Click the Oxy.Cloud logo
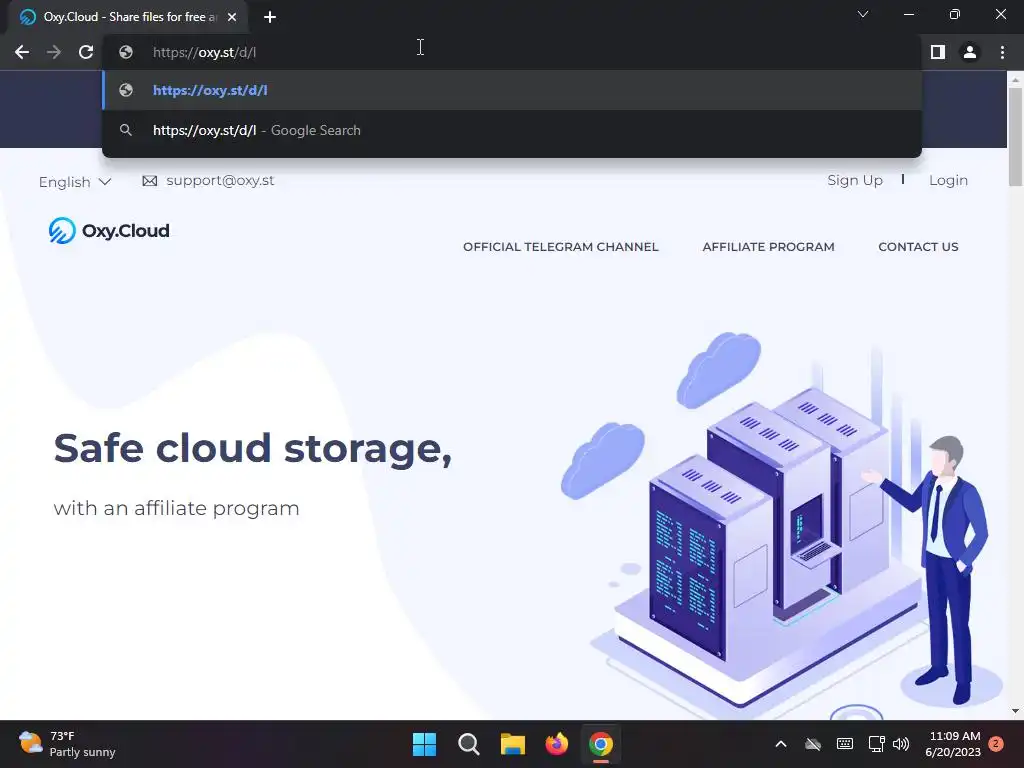1024x768 pixels. 109,231
